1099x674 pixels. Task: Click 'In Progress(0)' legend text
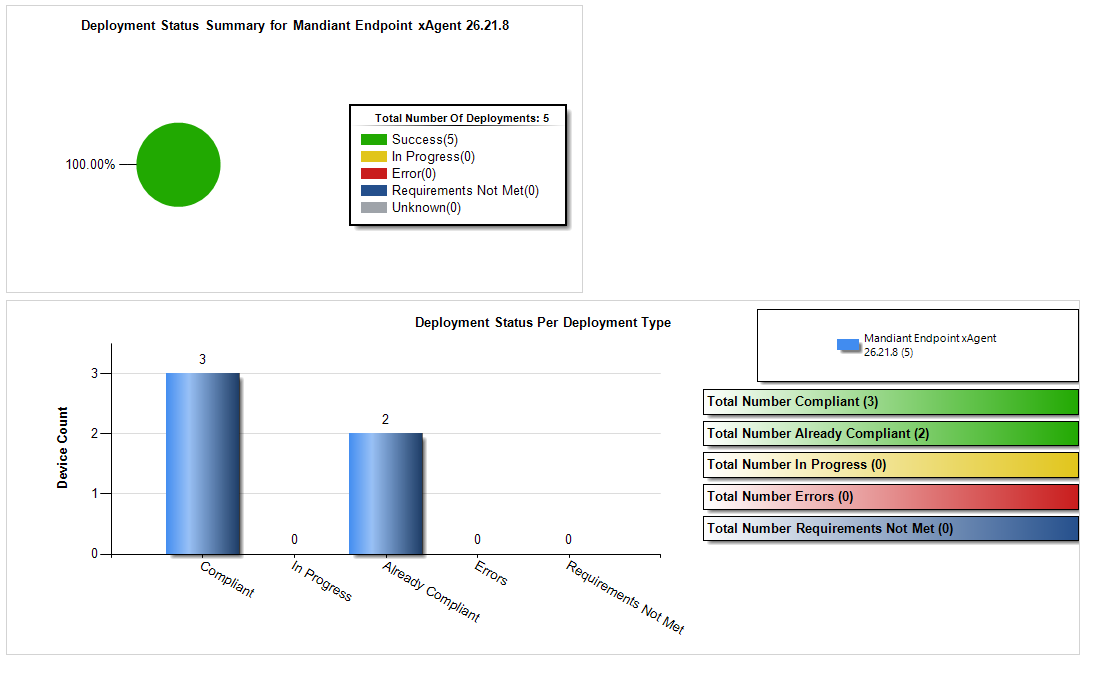433,156
